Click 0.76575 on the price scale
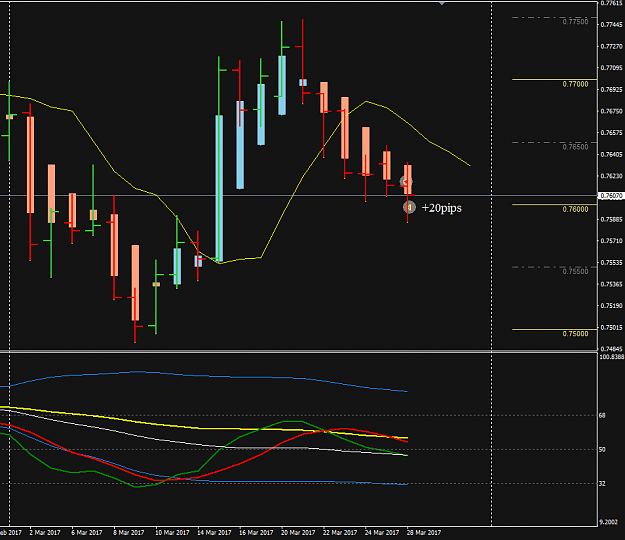Screen dimensions: 625x540 point(611,133)
